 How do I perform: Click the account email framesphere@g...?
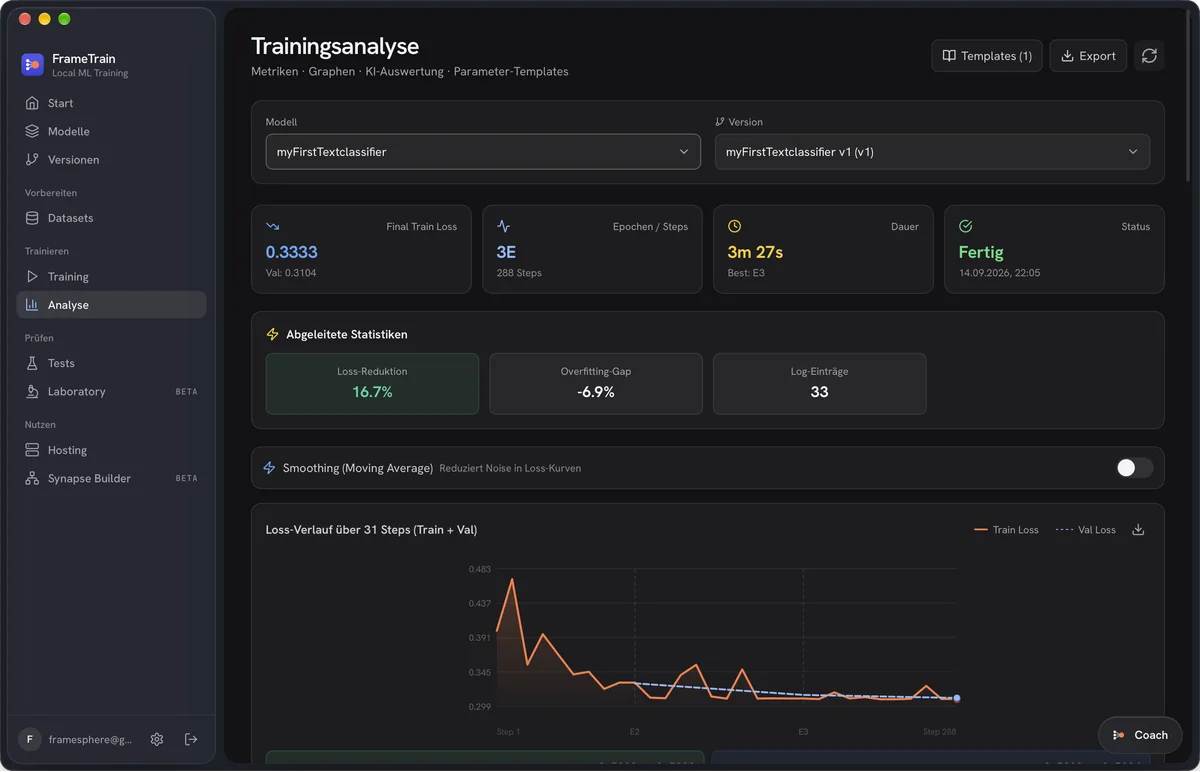pos(90,740)
